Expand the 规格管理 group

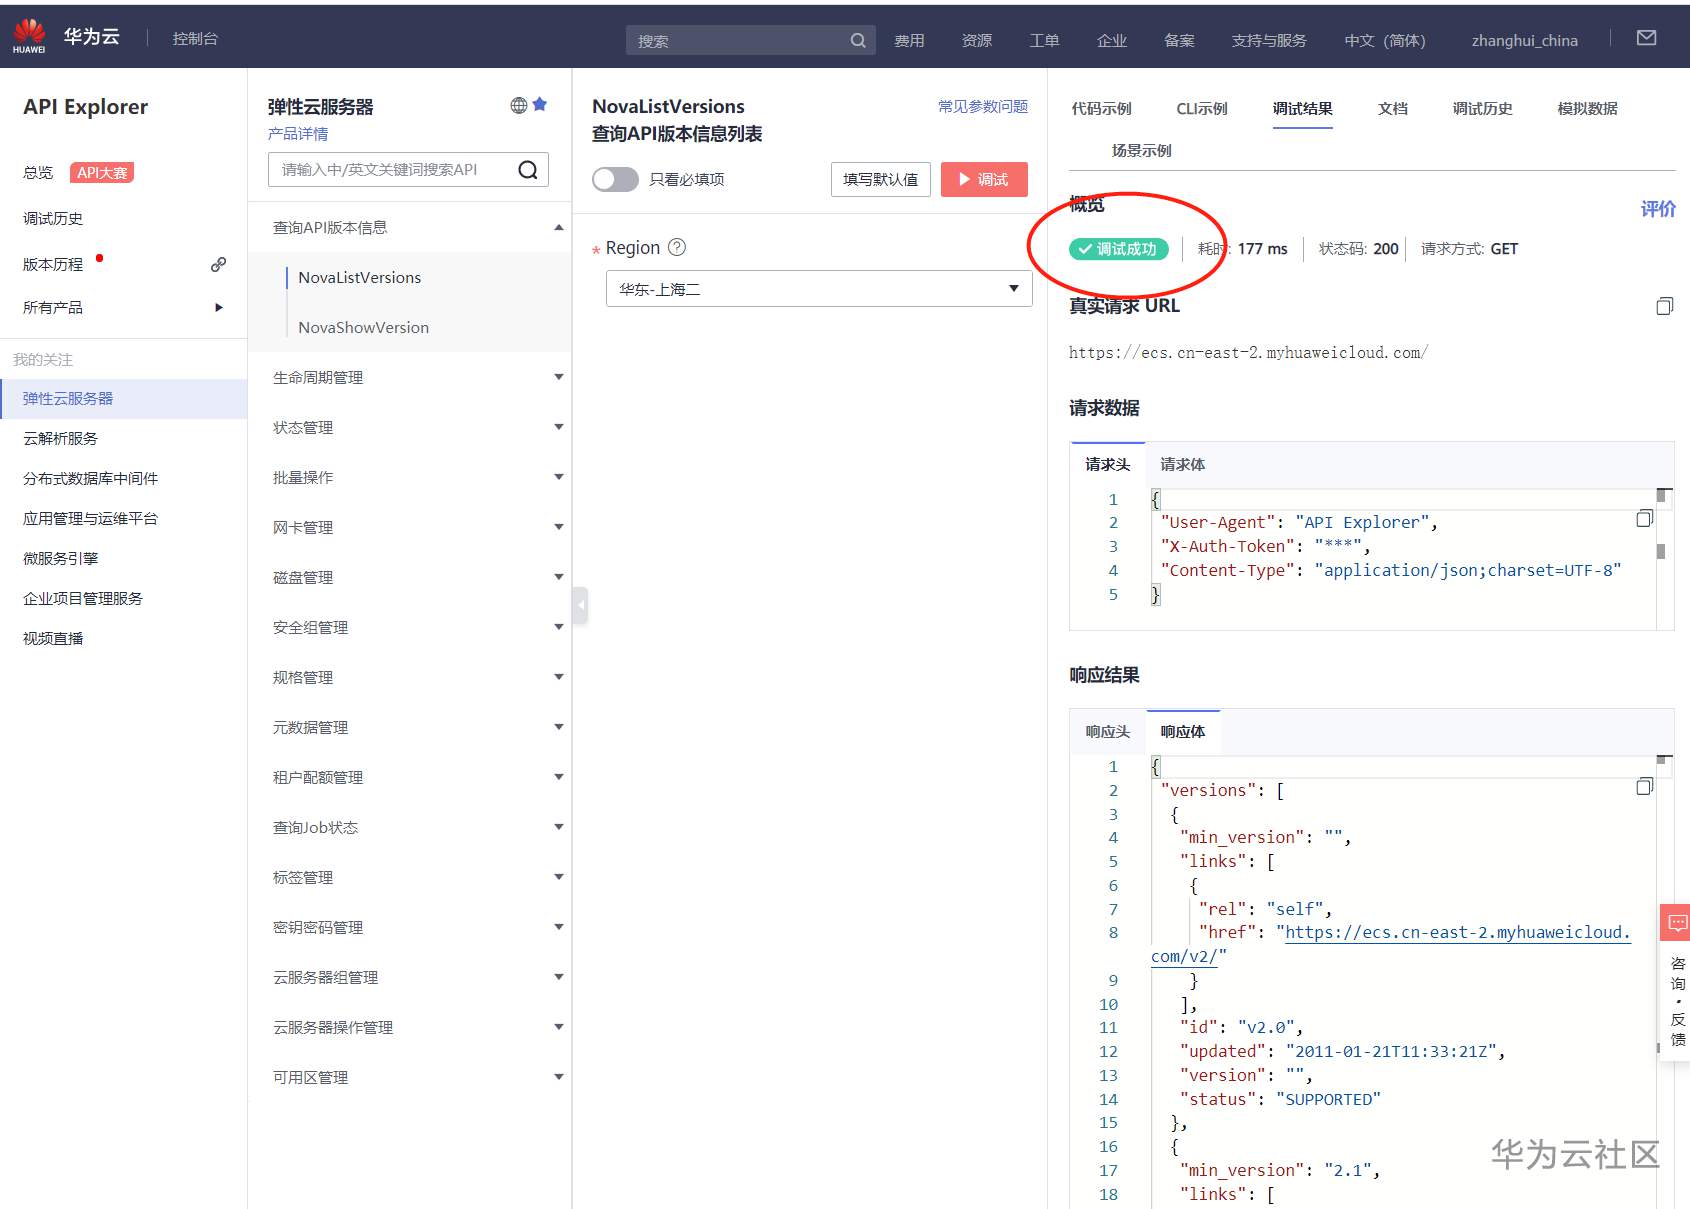point(559,677)
